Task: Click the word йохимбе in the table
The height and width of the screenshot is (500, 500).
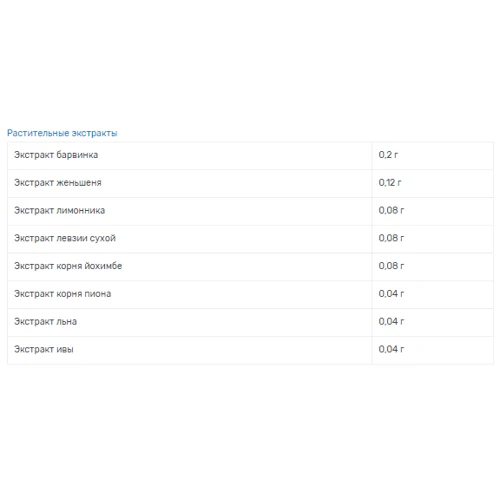Action: (x=103, y=266)
